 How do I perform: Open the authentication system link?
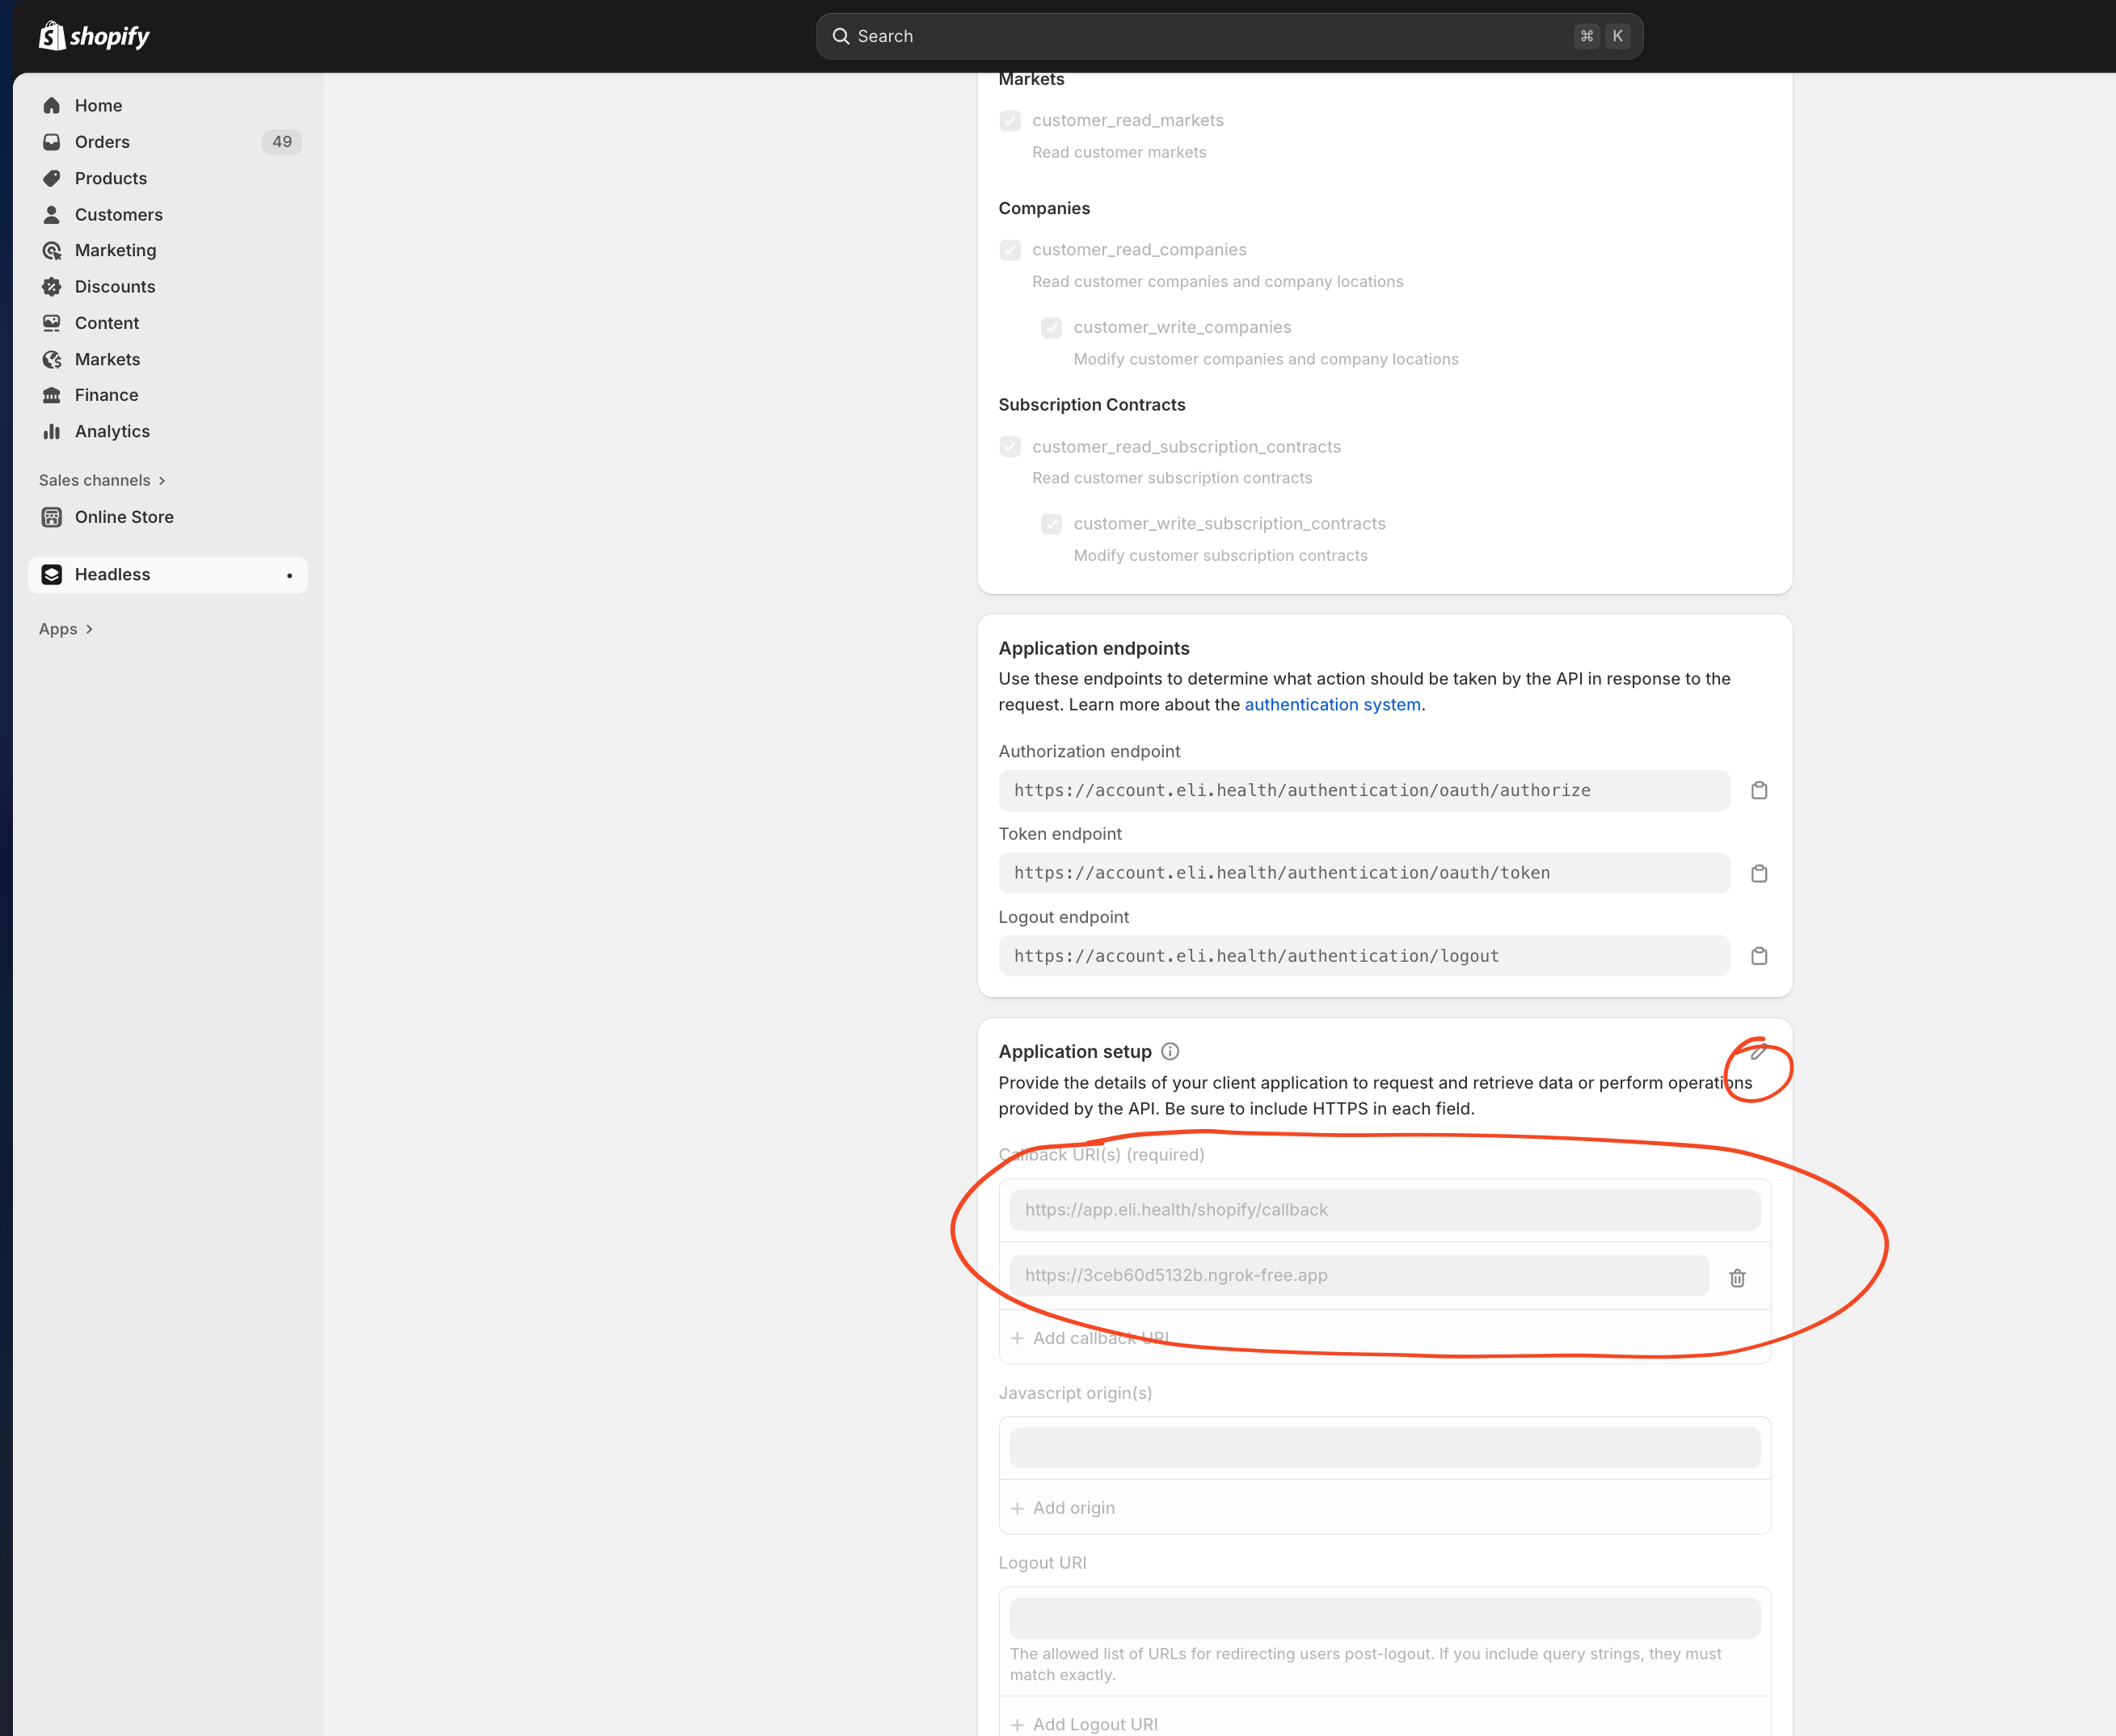click(x=1332, y=704)
